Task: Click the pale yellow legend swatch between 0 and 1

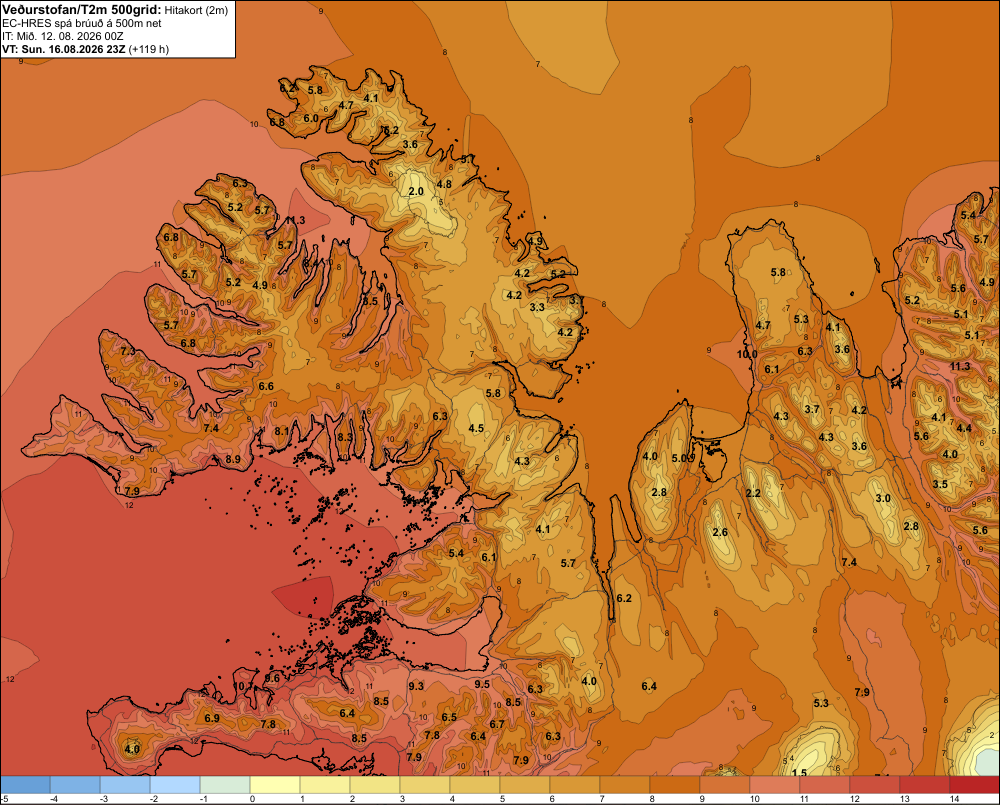Action: pyautogui.click(x=275, y=785)
